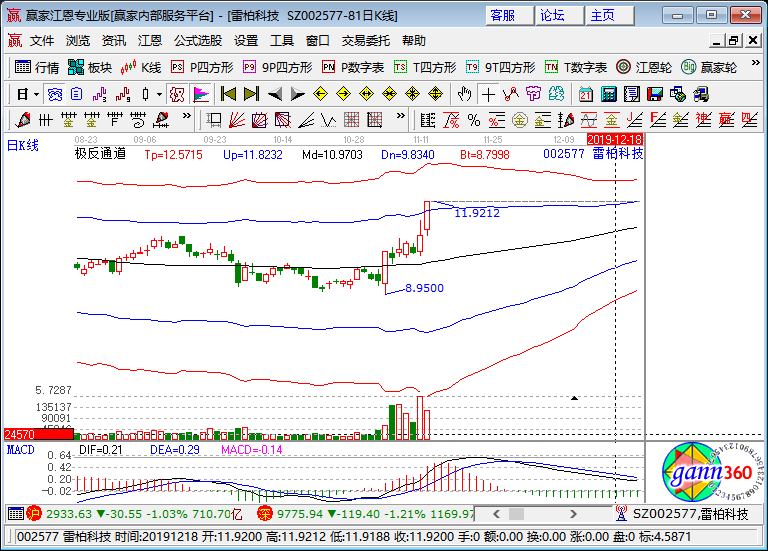
Task: Open the 公式选股 menu
Action: click(198, 41)
